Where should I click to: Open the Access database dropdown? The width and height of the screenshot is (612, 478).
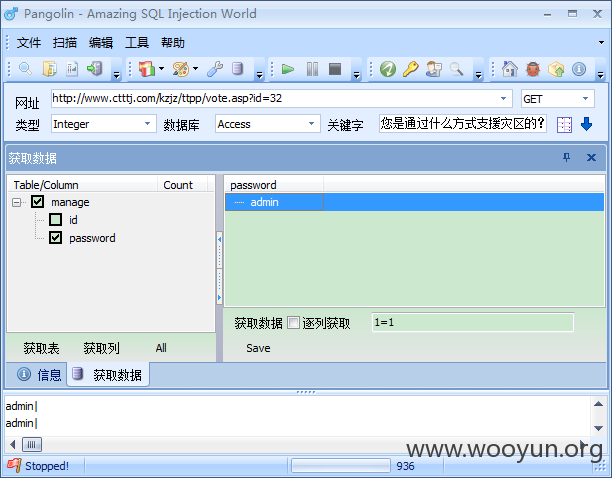pyautogui.click(x=311, y=124)
